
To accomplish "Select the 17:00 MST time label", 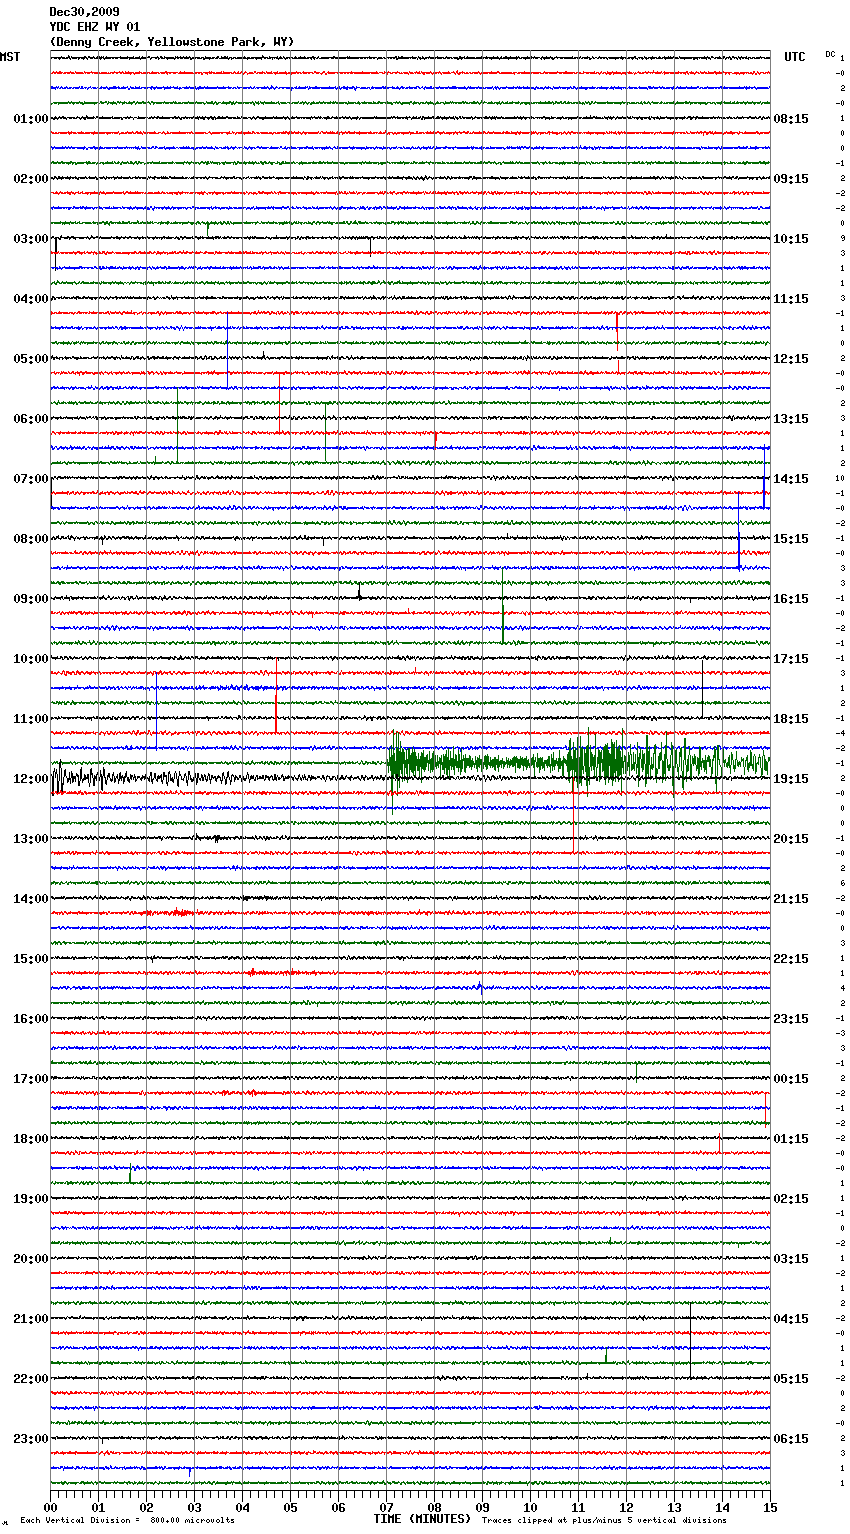I will tap(31, 1079).
